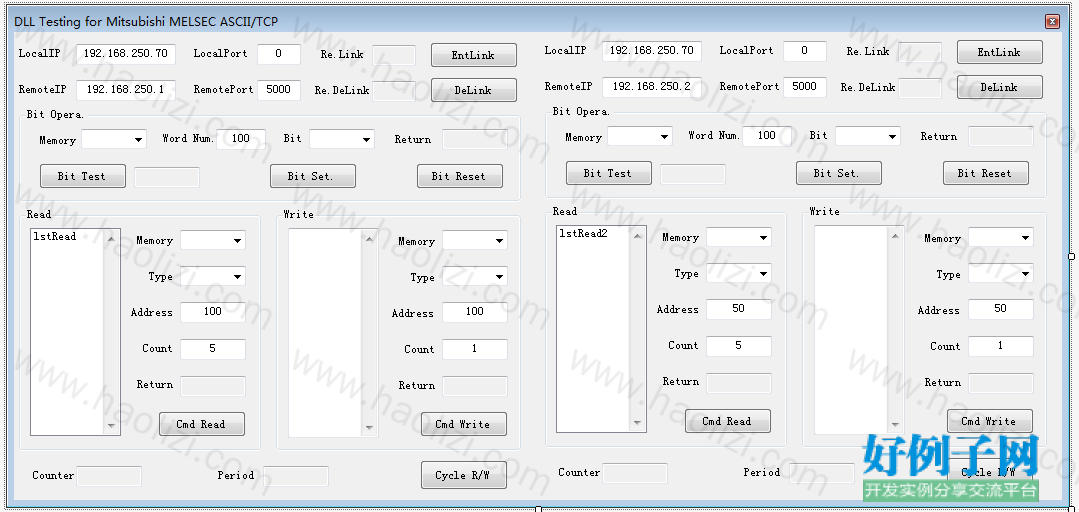This screenshot has height=512, width=1079.
Task: Click left Read Address field 100
Action: coord(213,312)
